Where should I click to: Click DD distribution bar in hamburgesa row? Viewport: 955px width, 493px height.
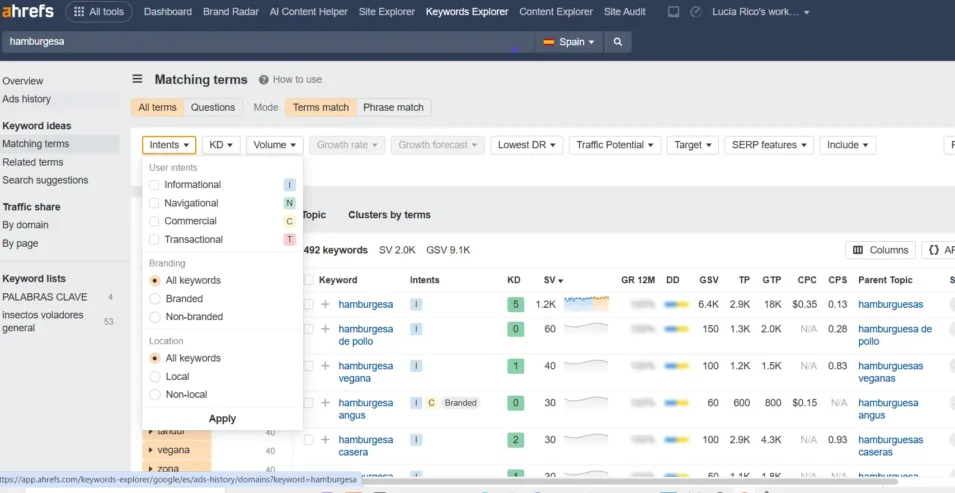(x=677, y=304)
